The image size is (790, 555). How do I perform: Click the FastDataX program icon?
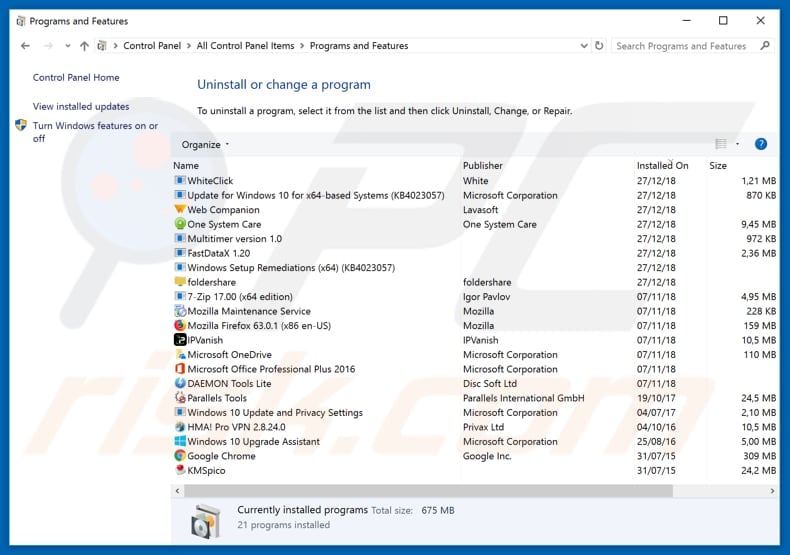[x=179, y=253]
